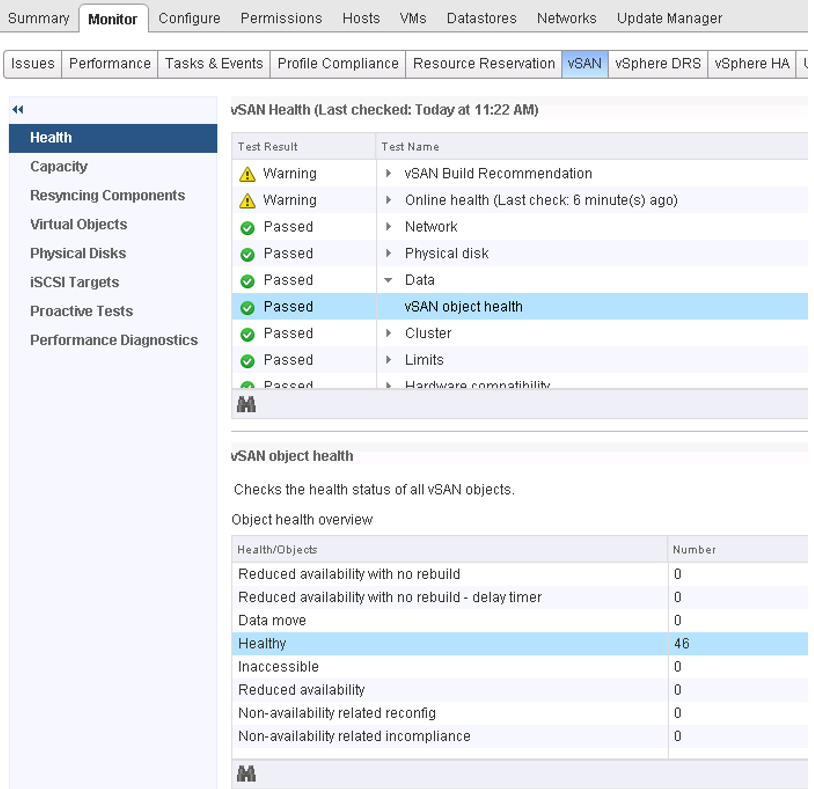Open the Update Manager tab

coord(669,18)
